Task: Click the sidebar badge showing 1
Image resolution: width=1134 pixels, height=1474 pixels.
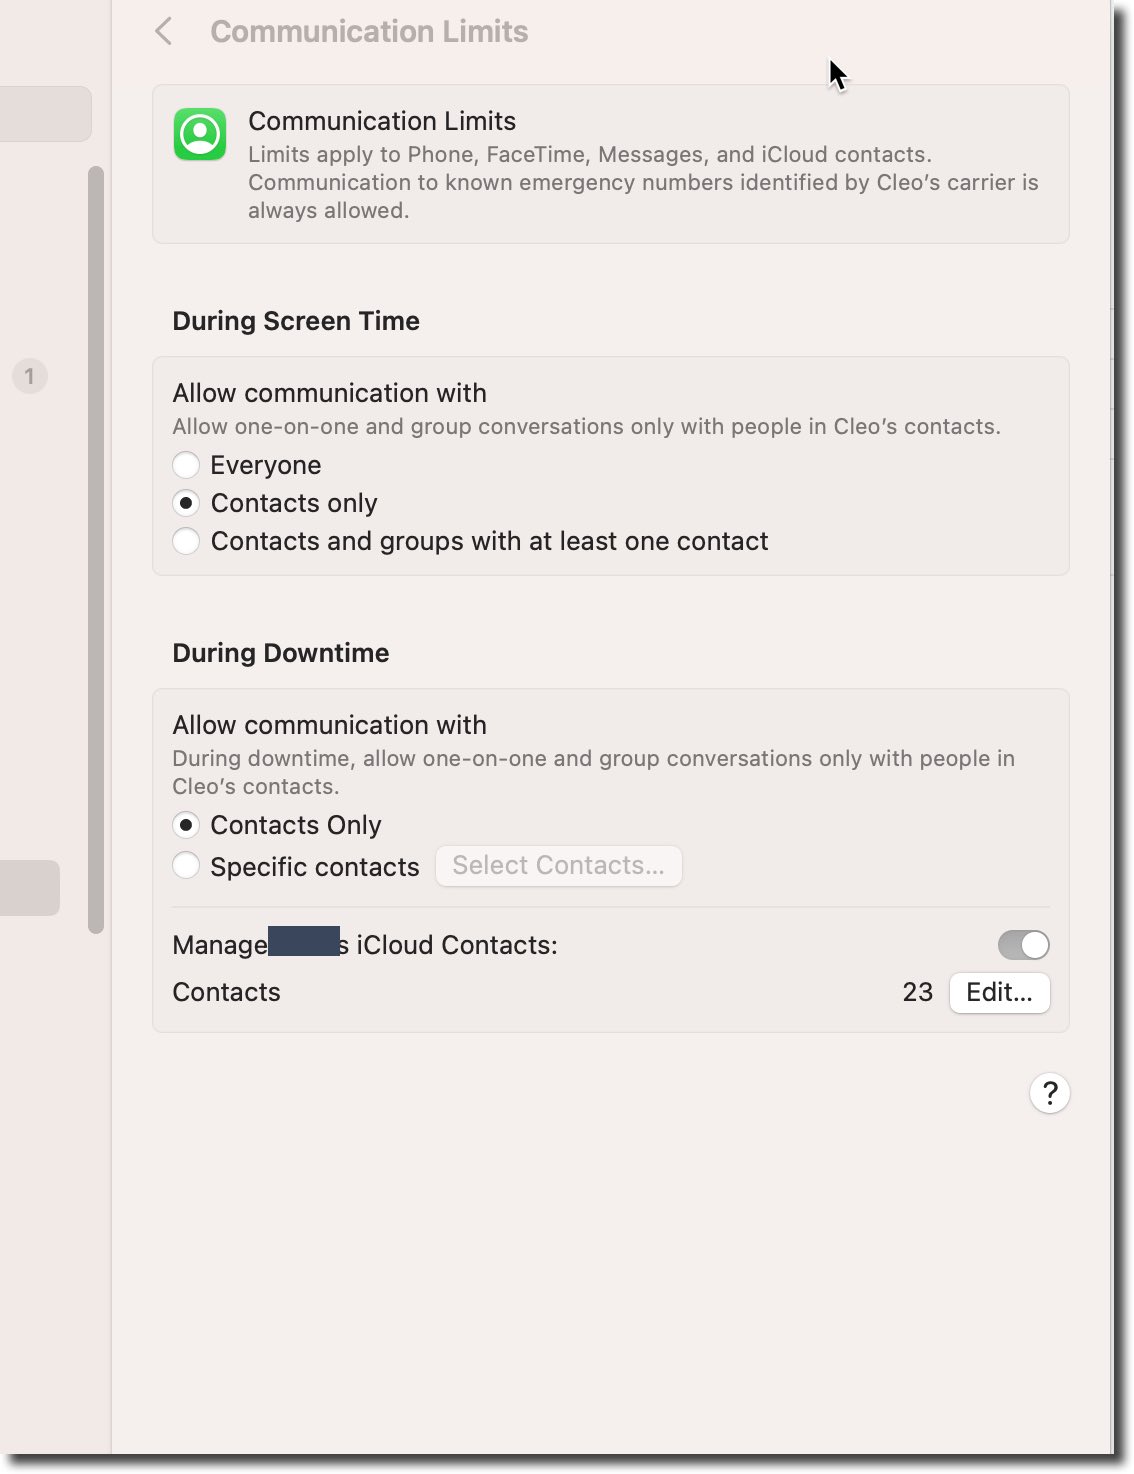Action: 30,376
